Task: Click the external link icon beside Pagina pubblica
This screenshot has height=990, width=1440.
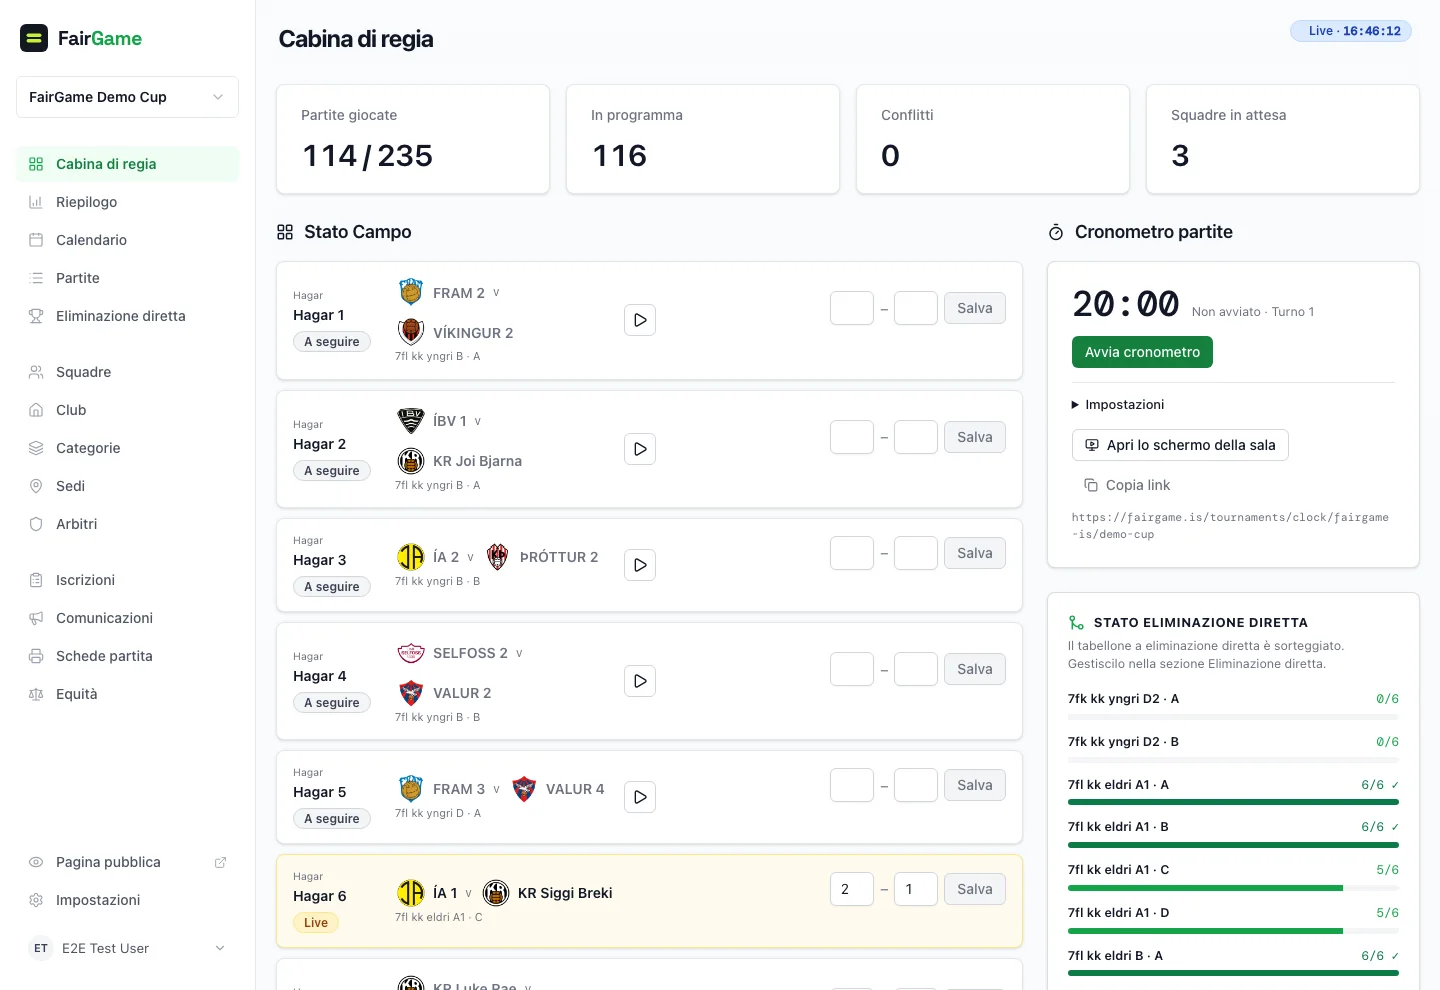Action: tap(220, 862)
